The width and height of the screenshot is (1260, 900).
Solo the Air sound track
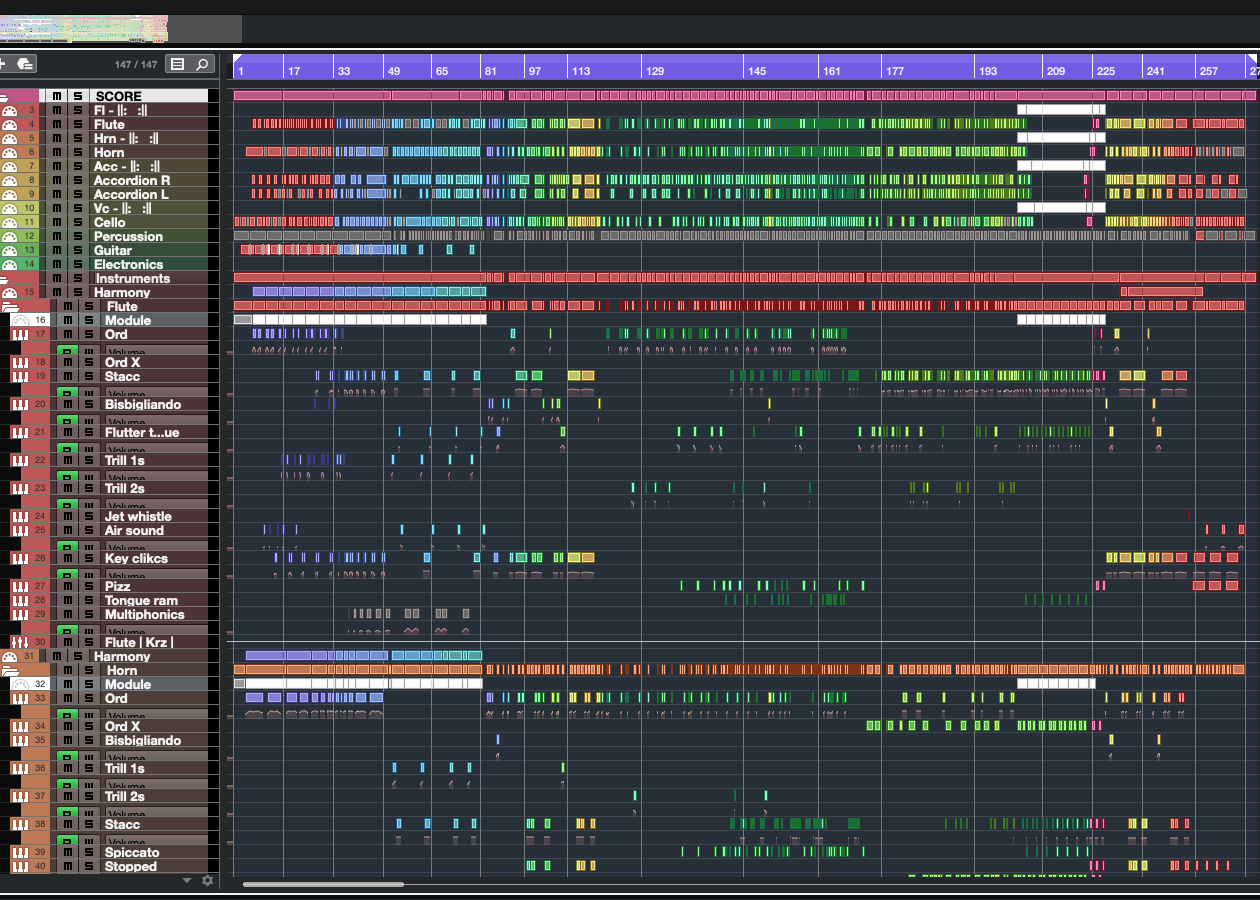coord(89,531)
